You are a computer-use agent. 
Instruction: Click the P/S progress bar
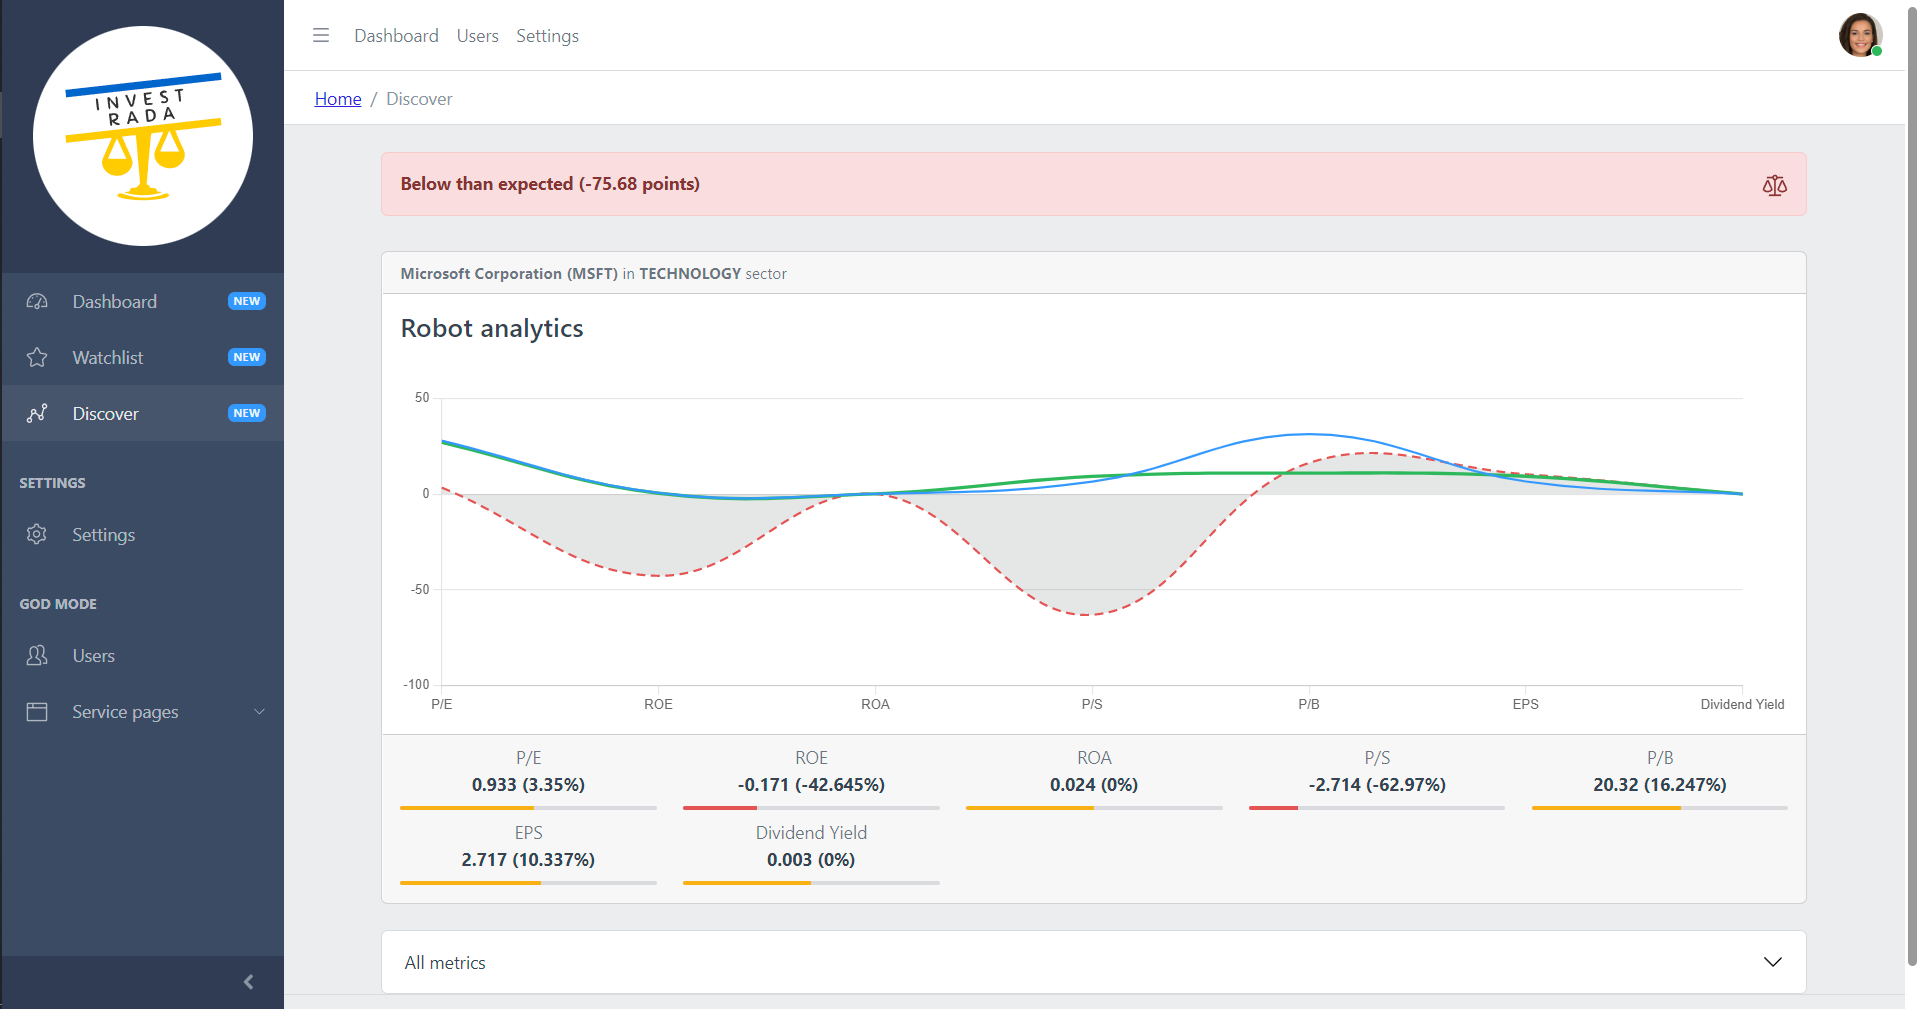pyautogui.click(x=1377, y=808)
